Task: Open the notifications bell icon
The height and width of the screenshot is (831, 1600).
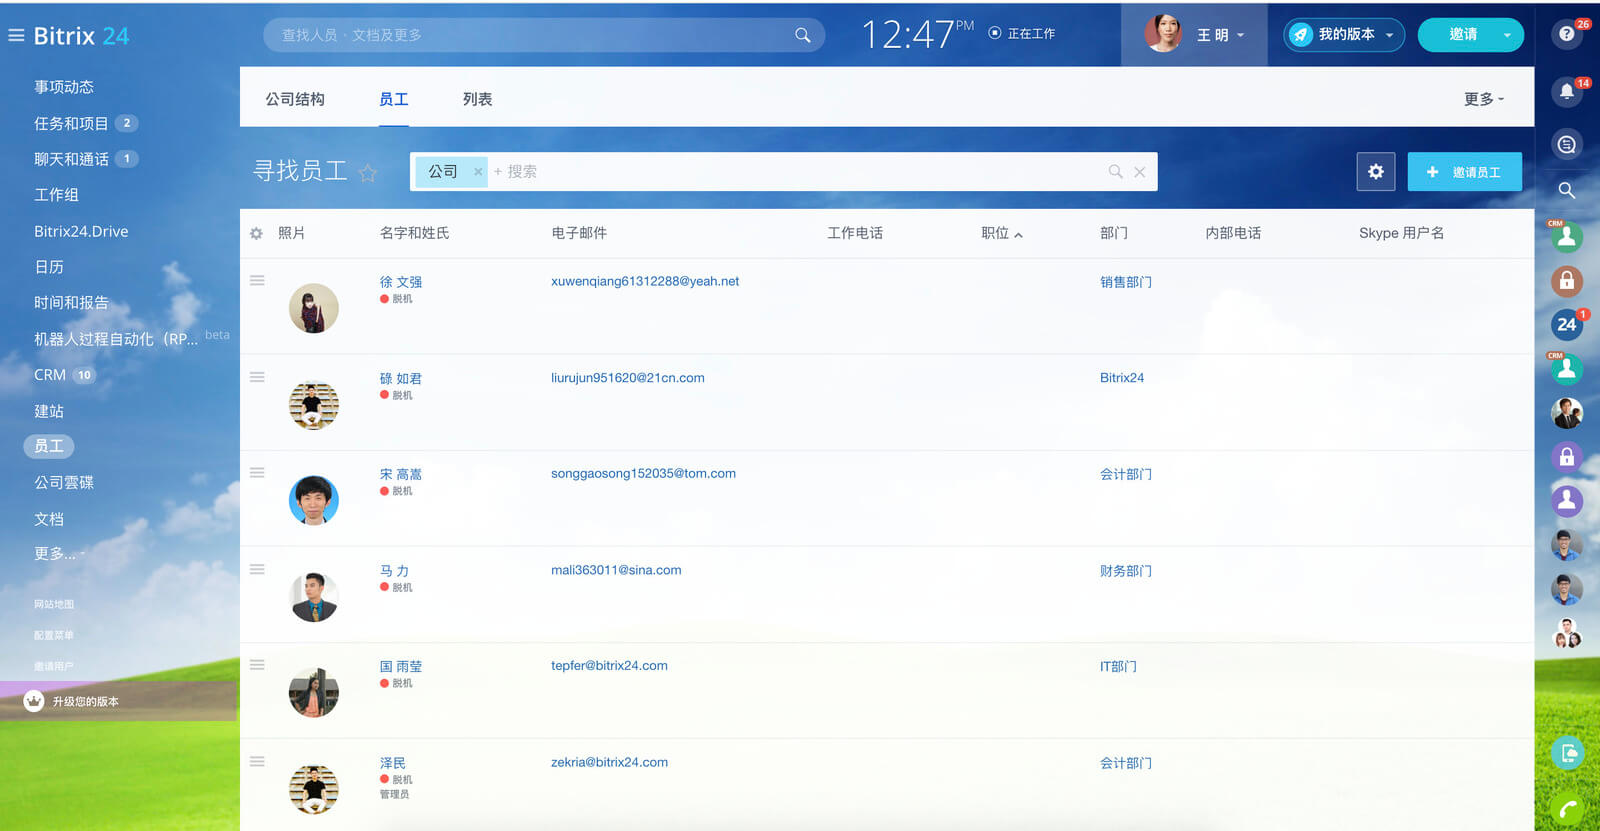Action: [x=1566, y=92]
